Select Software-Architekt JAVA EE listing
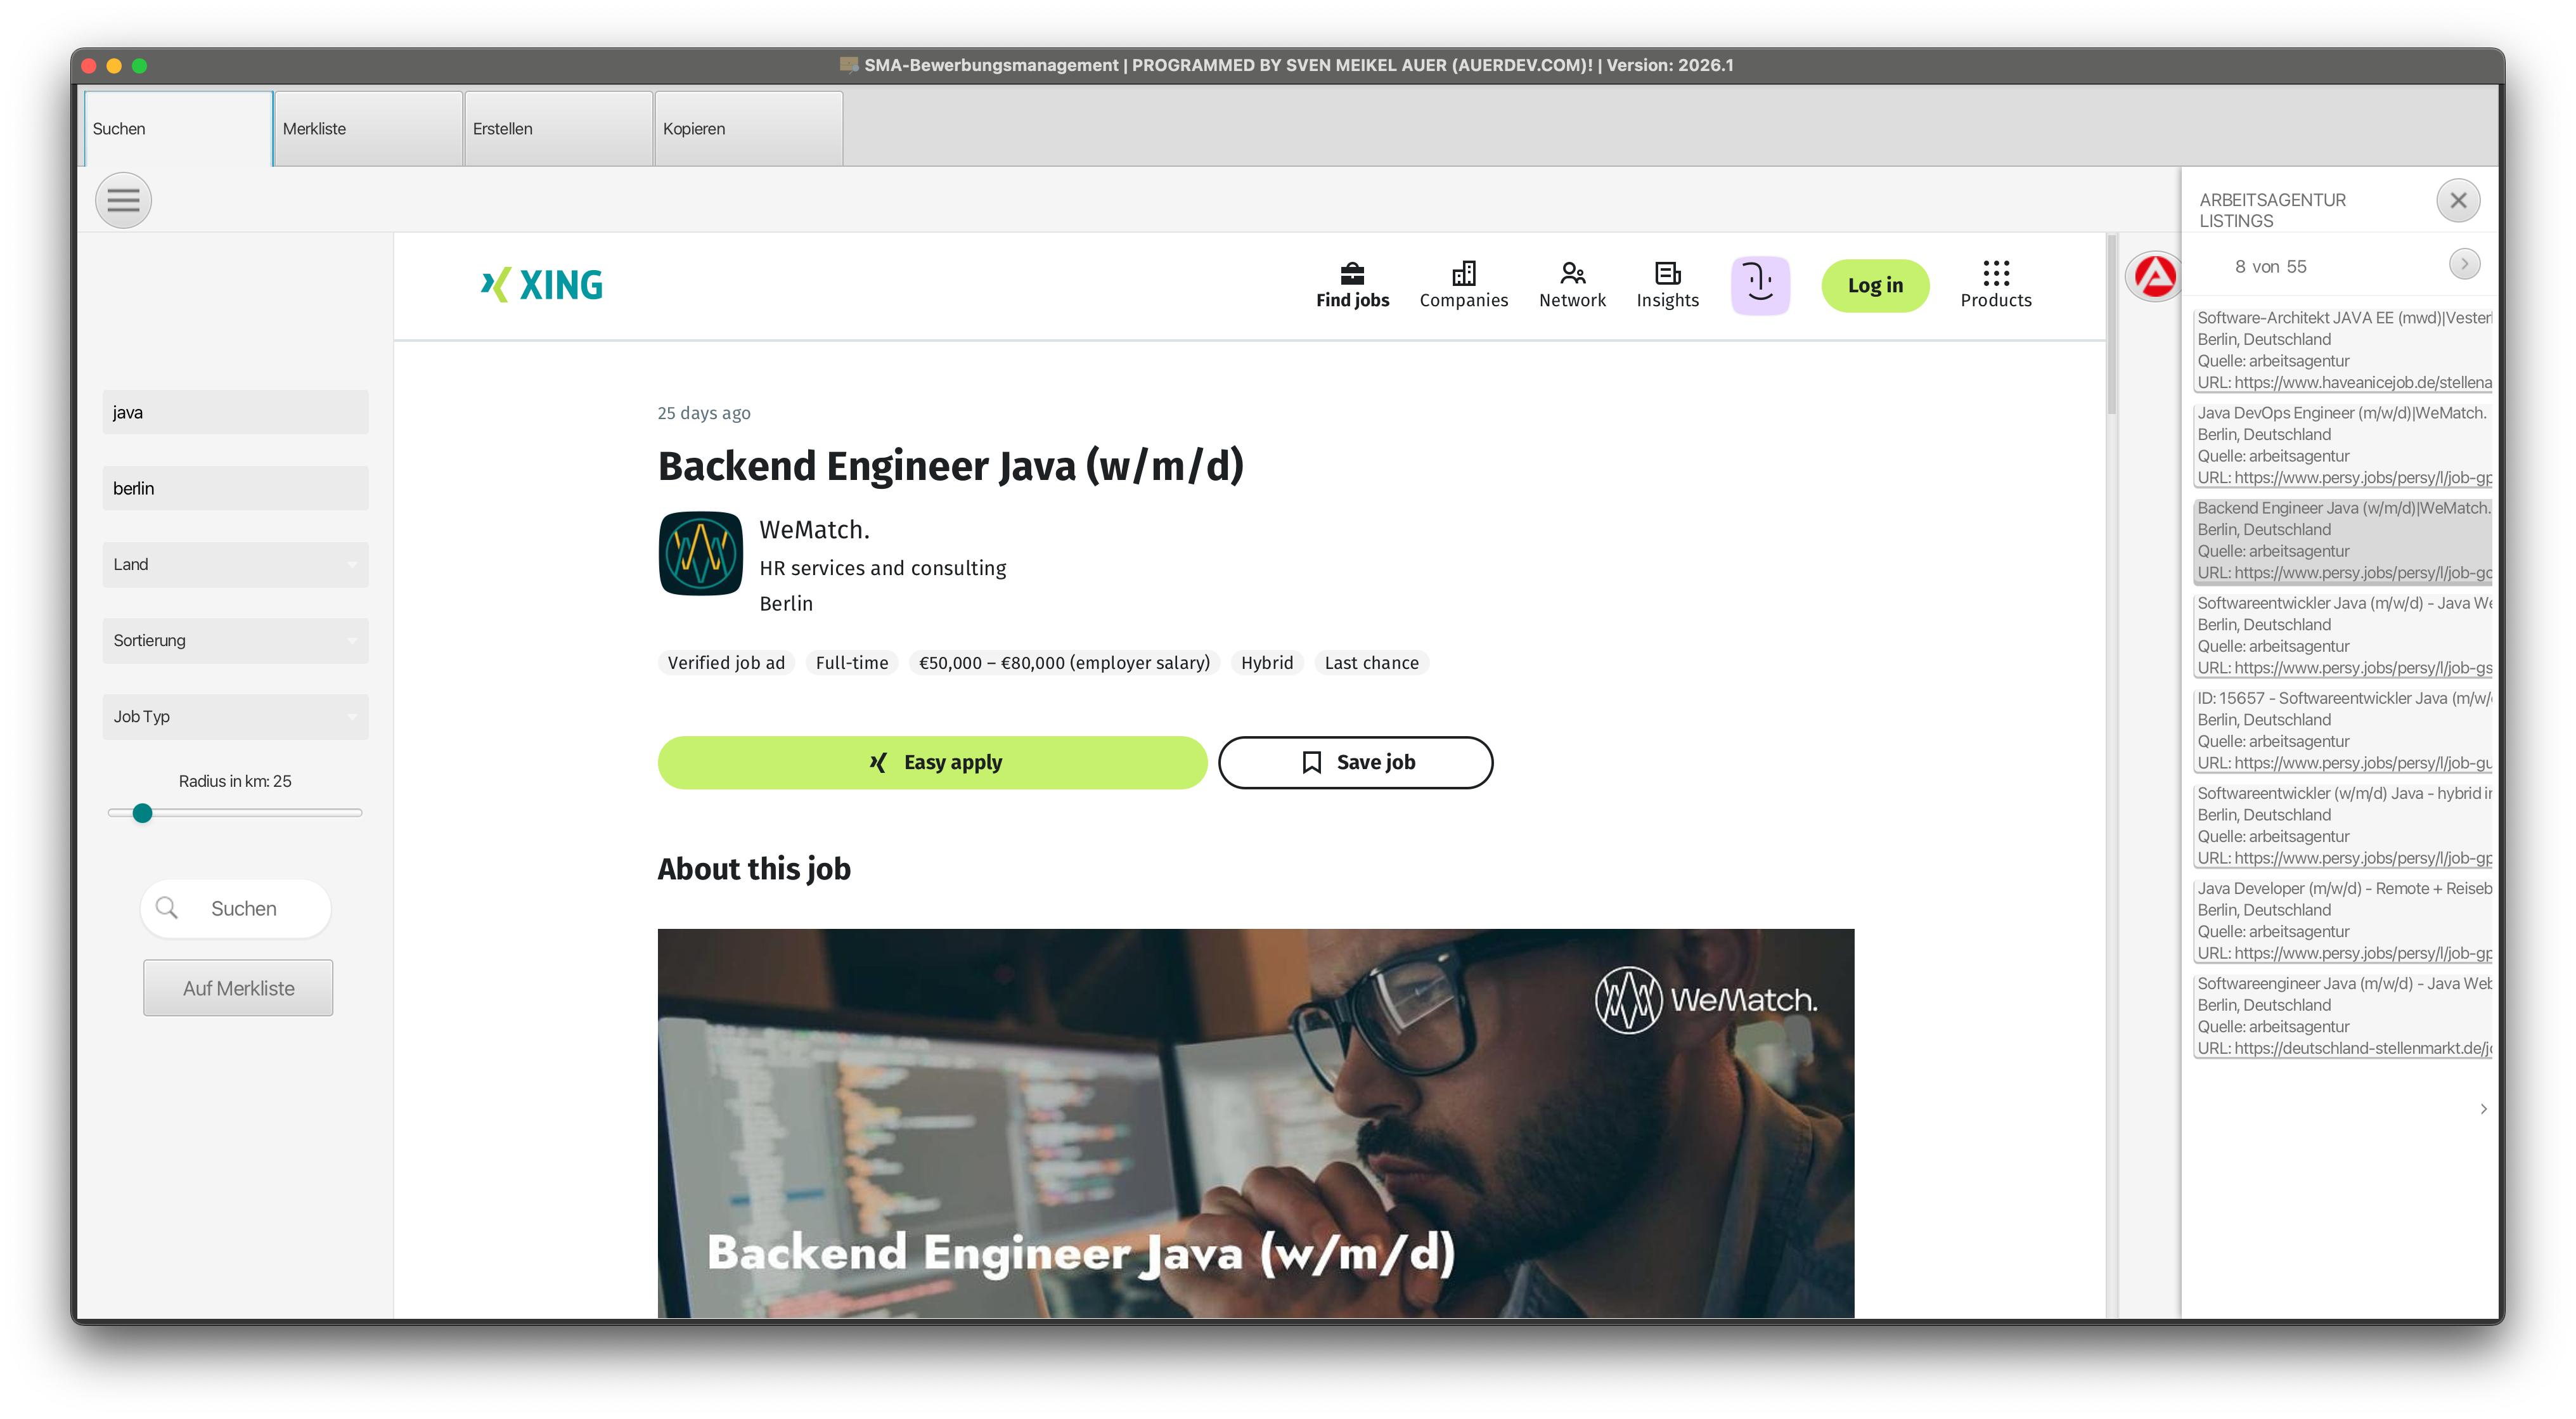2576x1419 pixels. (x=2342, y=350)
